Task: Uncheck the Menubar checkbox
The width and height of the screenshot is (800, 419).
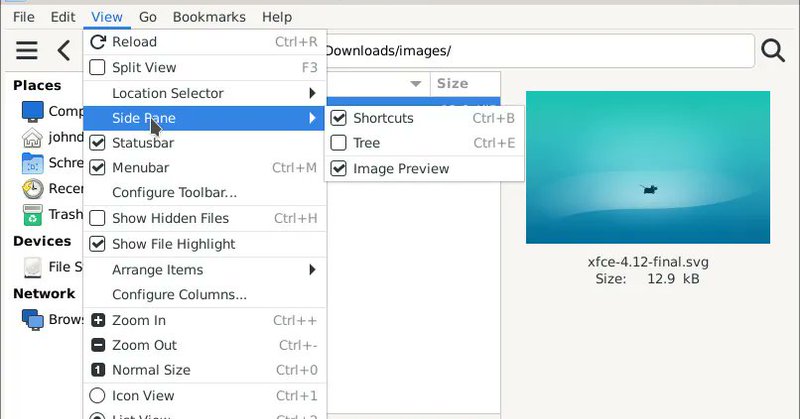Action: pos(97,167)
